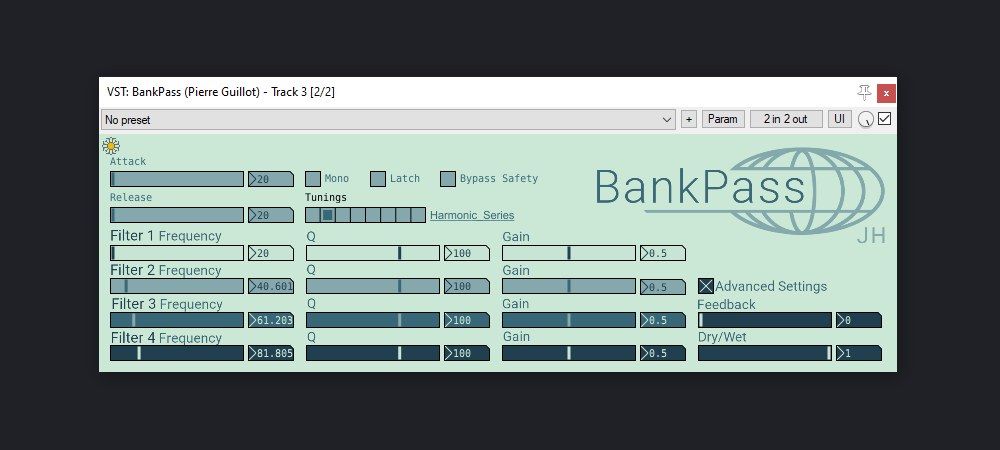Click Filter 4 Gain value box 0.5

point(663,353)
